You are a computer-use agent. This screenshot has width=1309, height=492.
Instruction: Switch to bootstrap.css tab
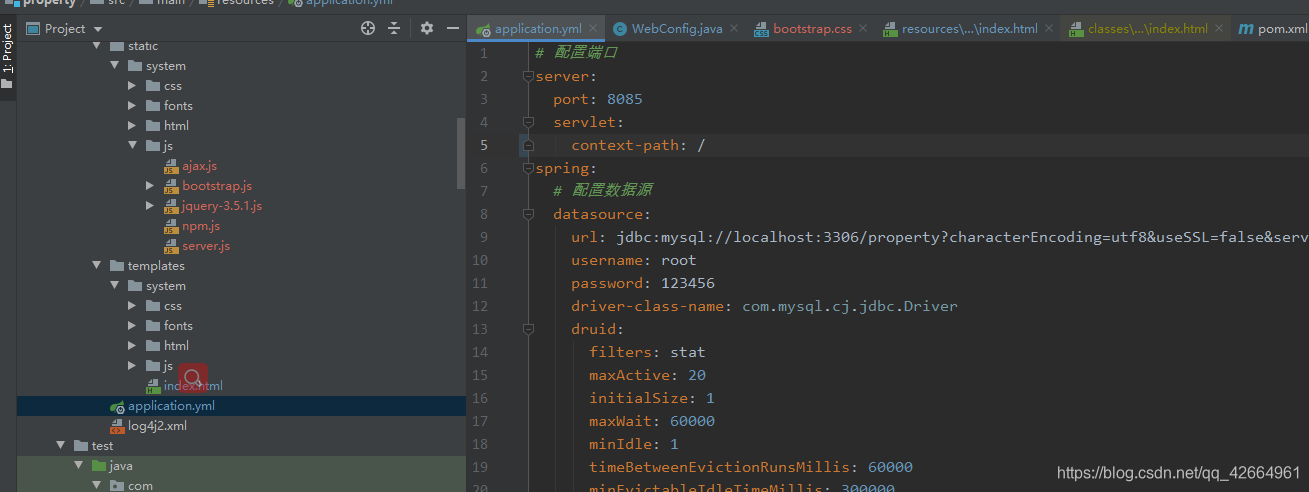812,29
